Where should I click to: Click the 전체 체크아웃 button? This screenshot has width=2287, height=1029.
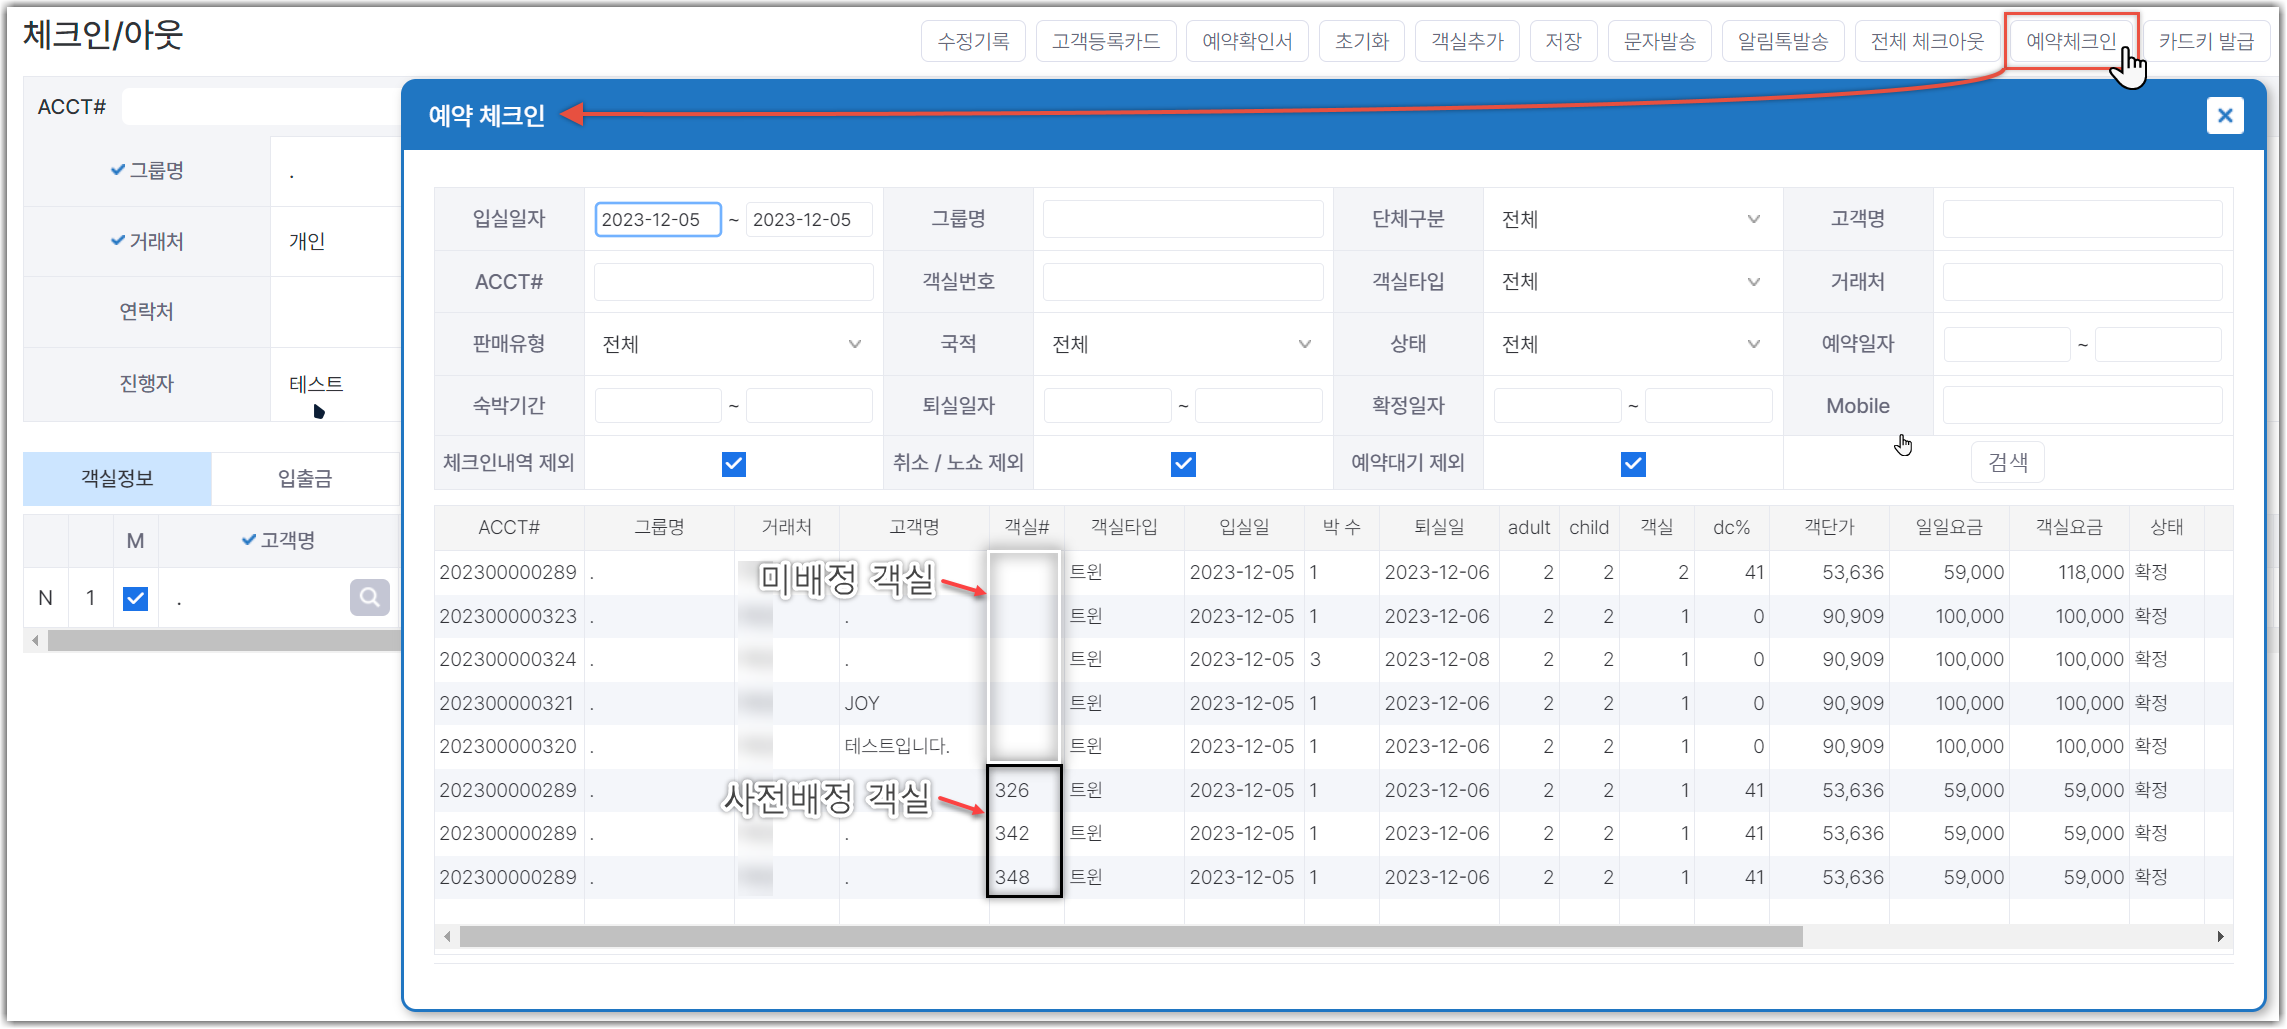coord(1927,41)
